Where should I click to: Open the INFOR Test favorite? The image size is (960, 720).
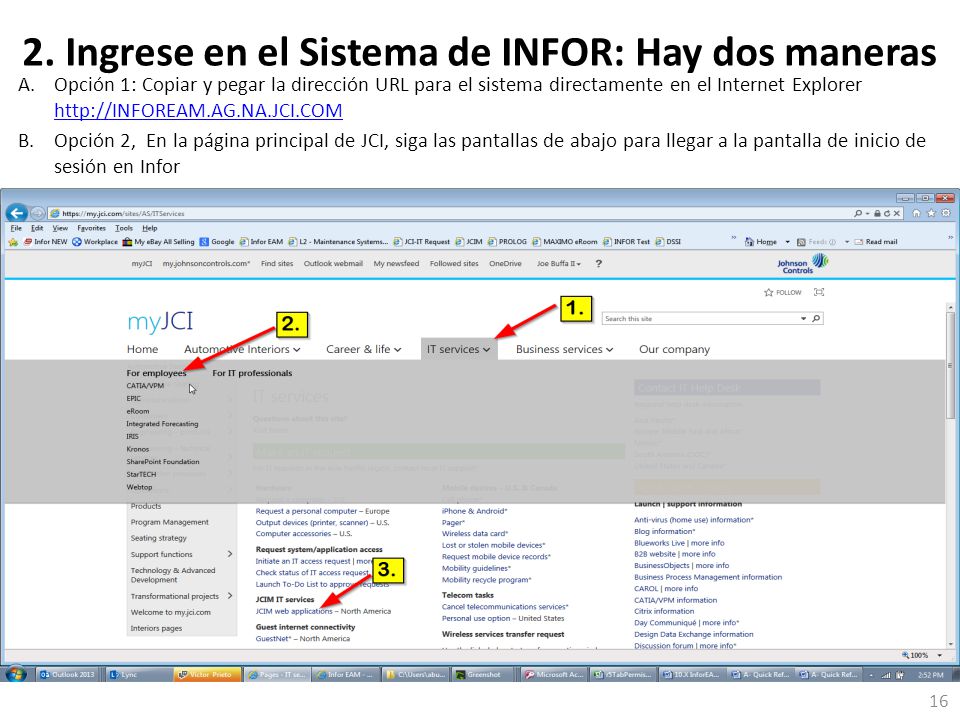tap(626, 242)
